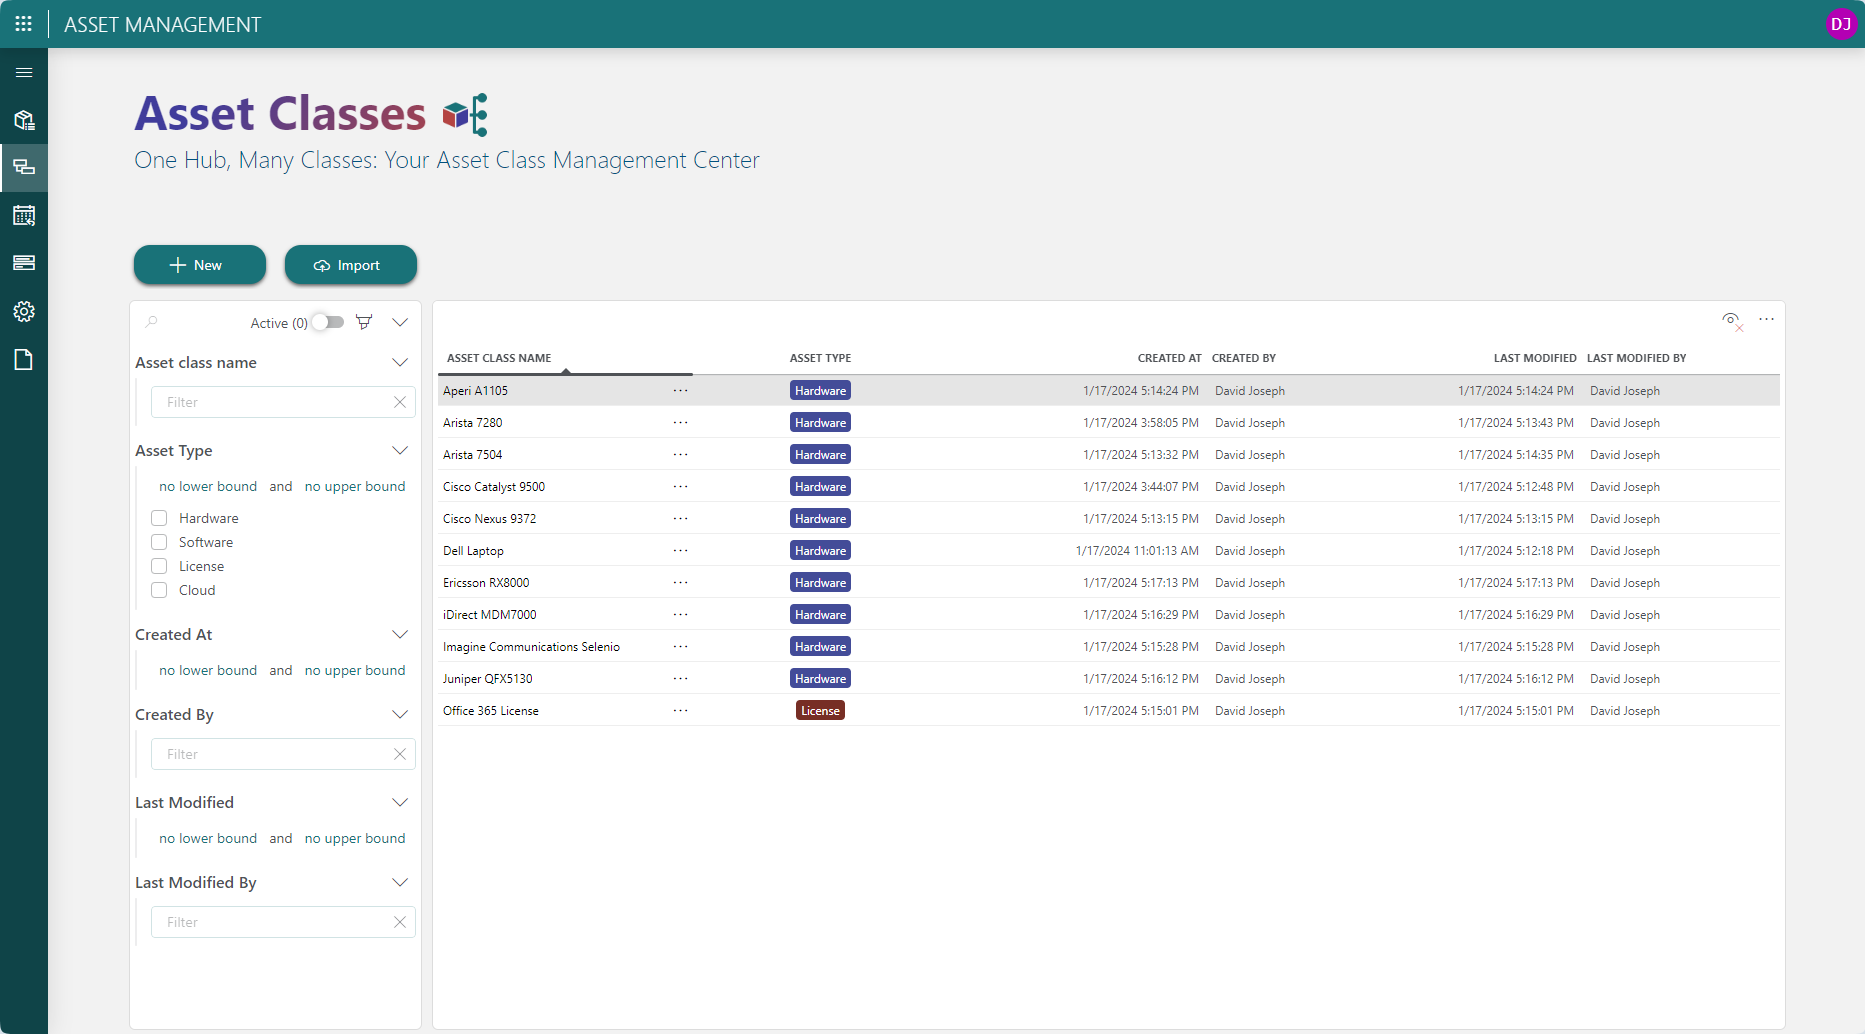
Task: Select the Juniper QFX5130 row name
Action: point(488,679)
